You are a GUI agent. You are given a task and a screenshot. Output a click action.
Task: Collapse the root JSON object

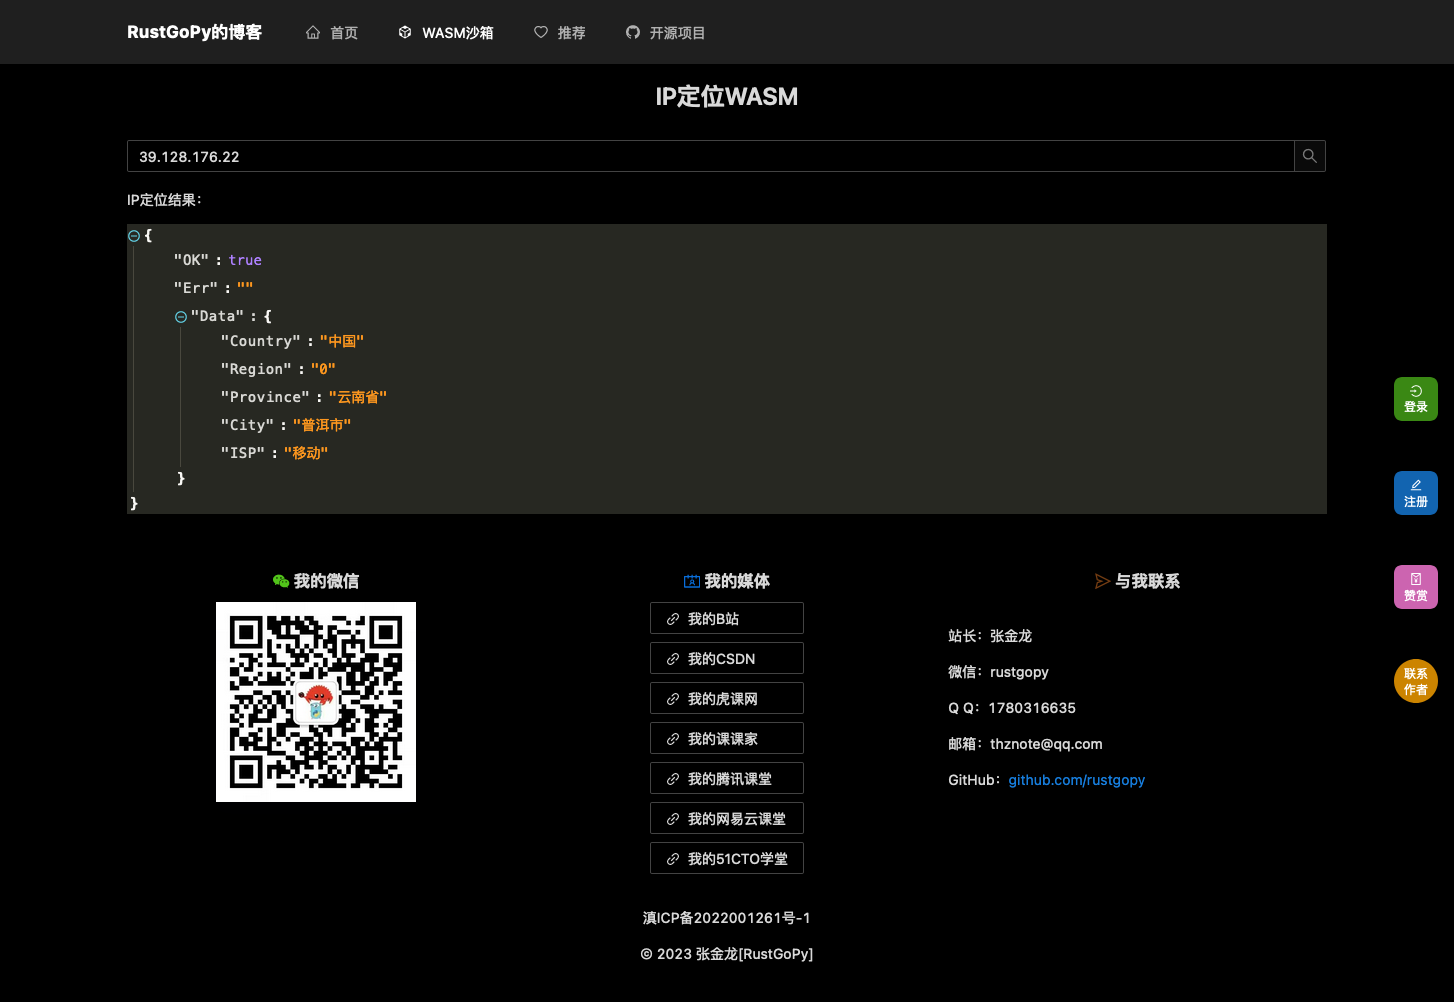coord(134,236)
